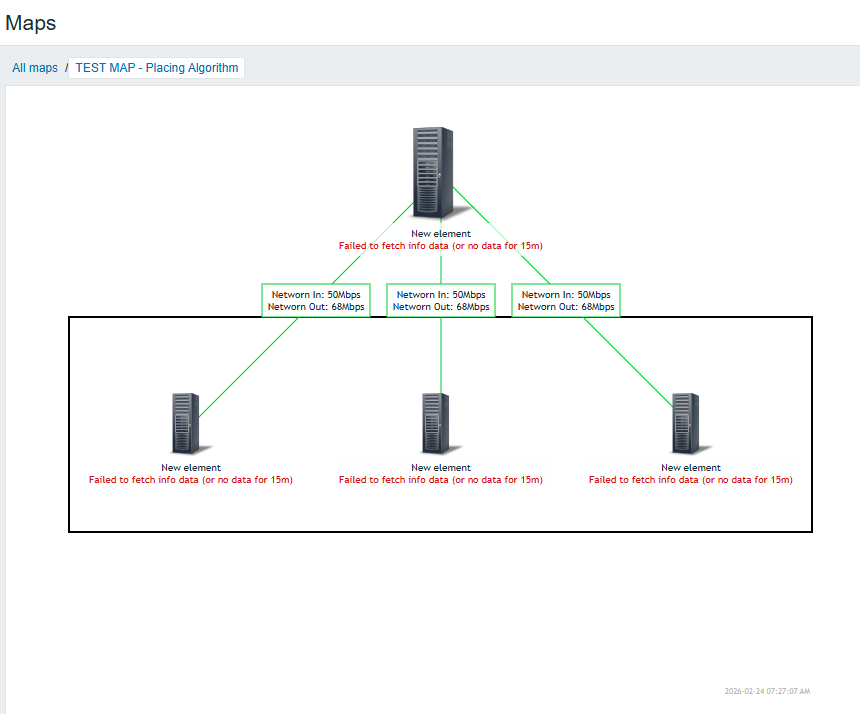Click the left link's Network In/Out label
This screenshot has height=714, width=860.
(x=316, y=301)
